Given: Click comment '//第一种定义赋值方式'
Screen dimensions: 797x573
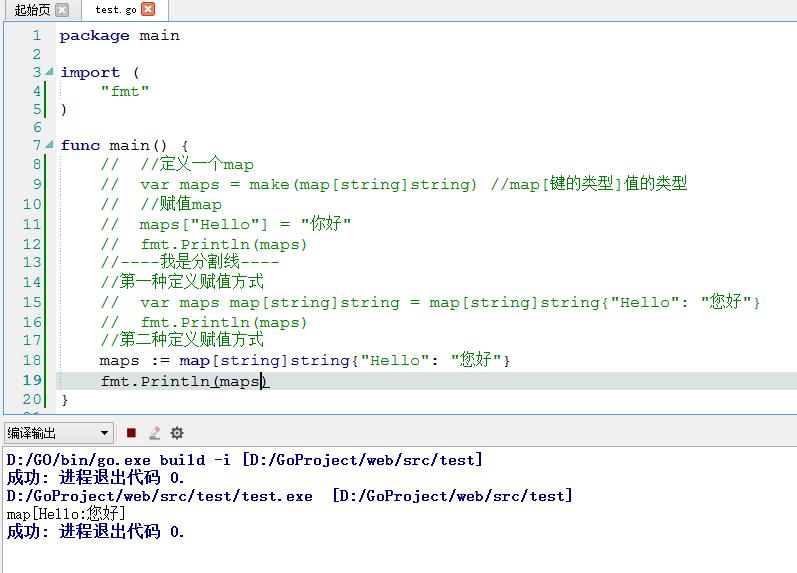Looking at the screenshot, I should pyautogui.click(x=182, y=281).
